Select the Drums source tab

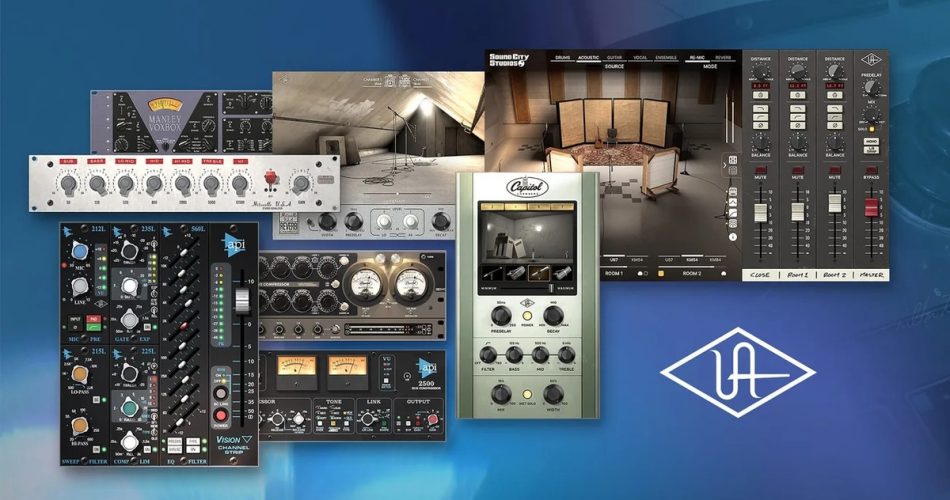pos(564,58)
